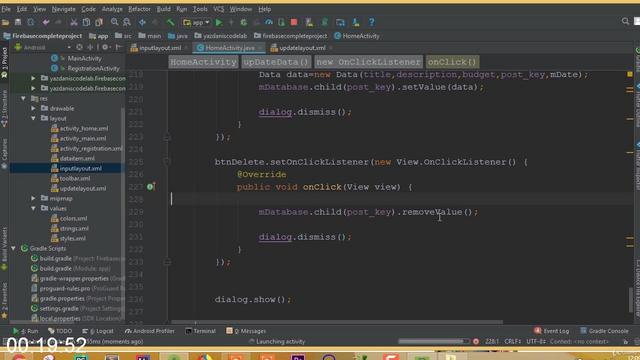Click the Paste toolbar icon
Viewport: 640px width, 360px height.
click(x=99, y=22)
